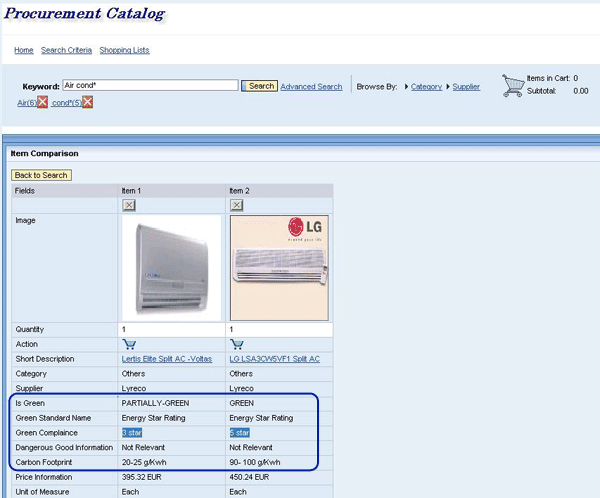Click into the Keyword input field
Screen dimensions: 600x498
[x=149, y=86]
